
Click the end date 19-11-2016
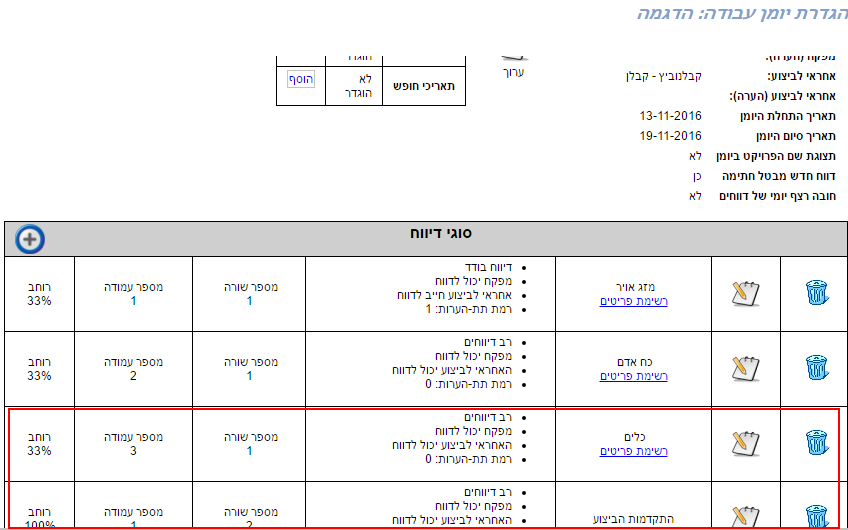tap(670, 136)
